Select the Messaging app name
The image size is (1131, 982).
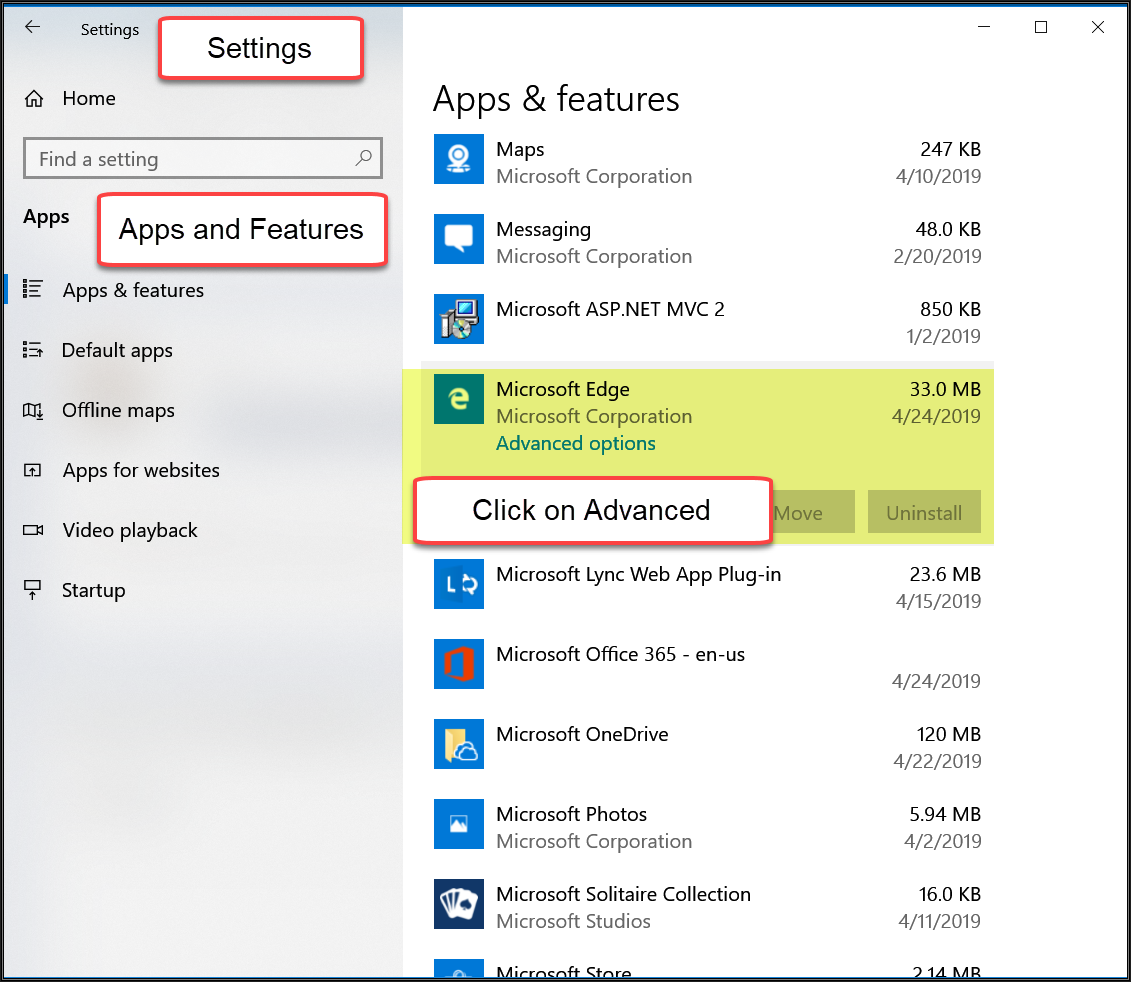pos(544,229)
